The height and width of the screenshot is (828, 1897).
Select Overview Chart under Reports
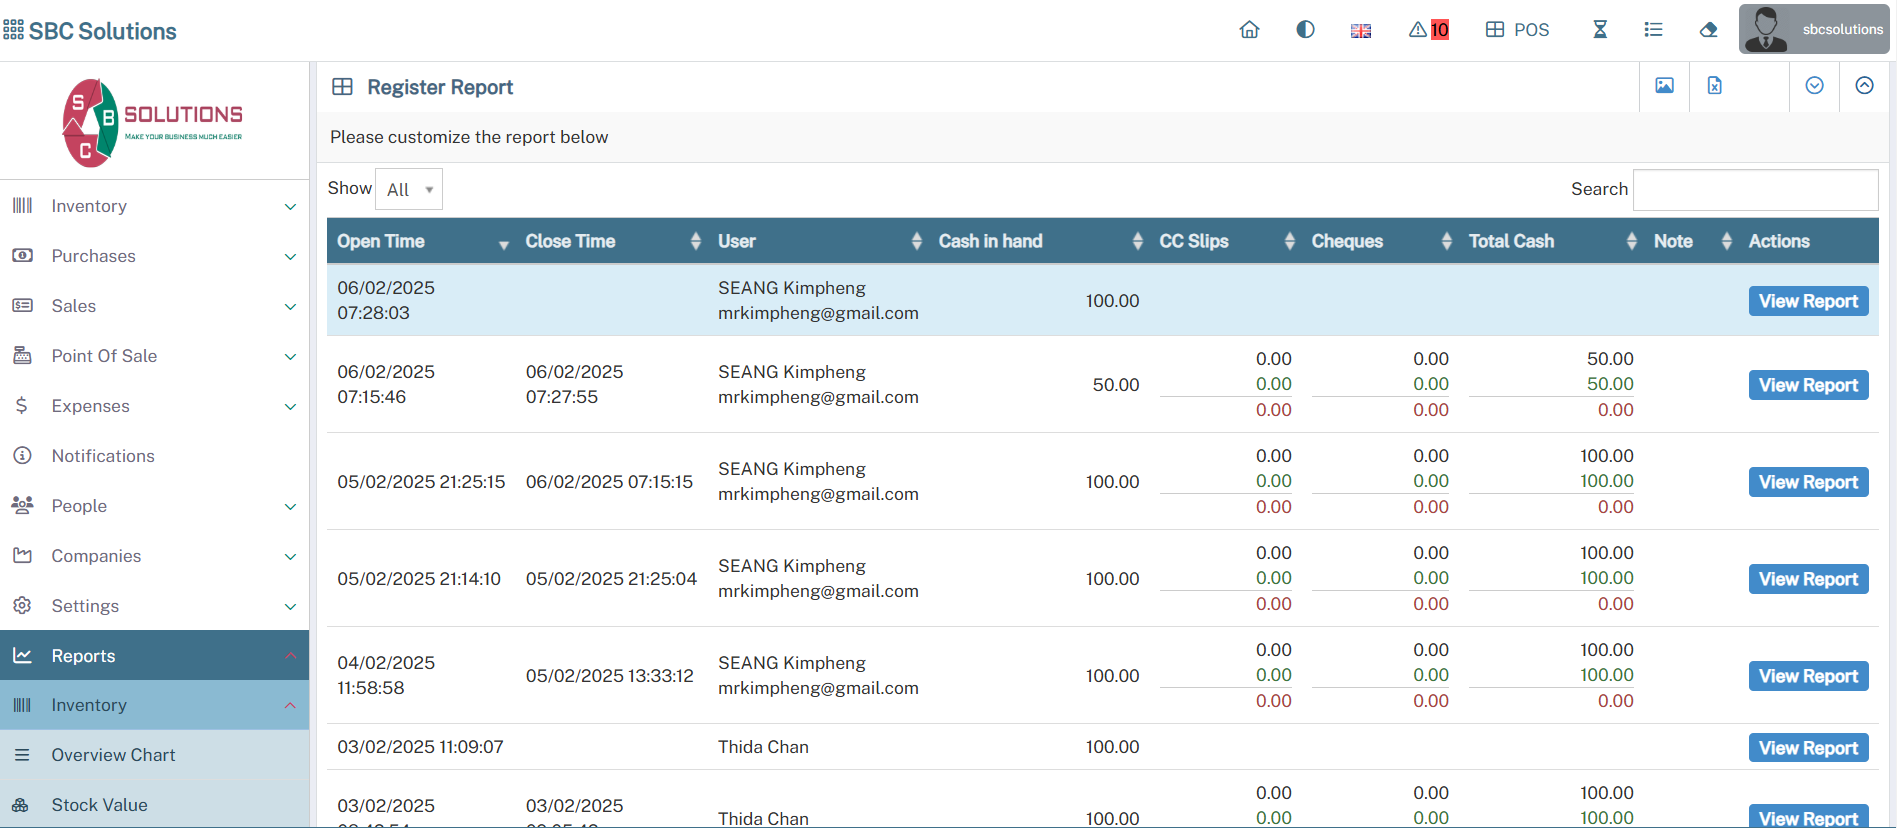point(113,755)
